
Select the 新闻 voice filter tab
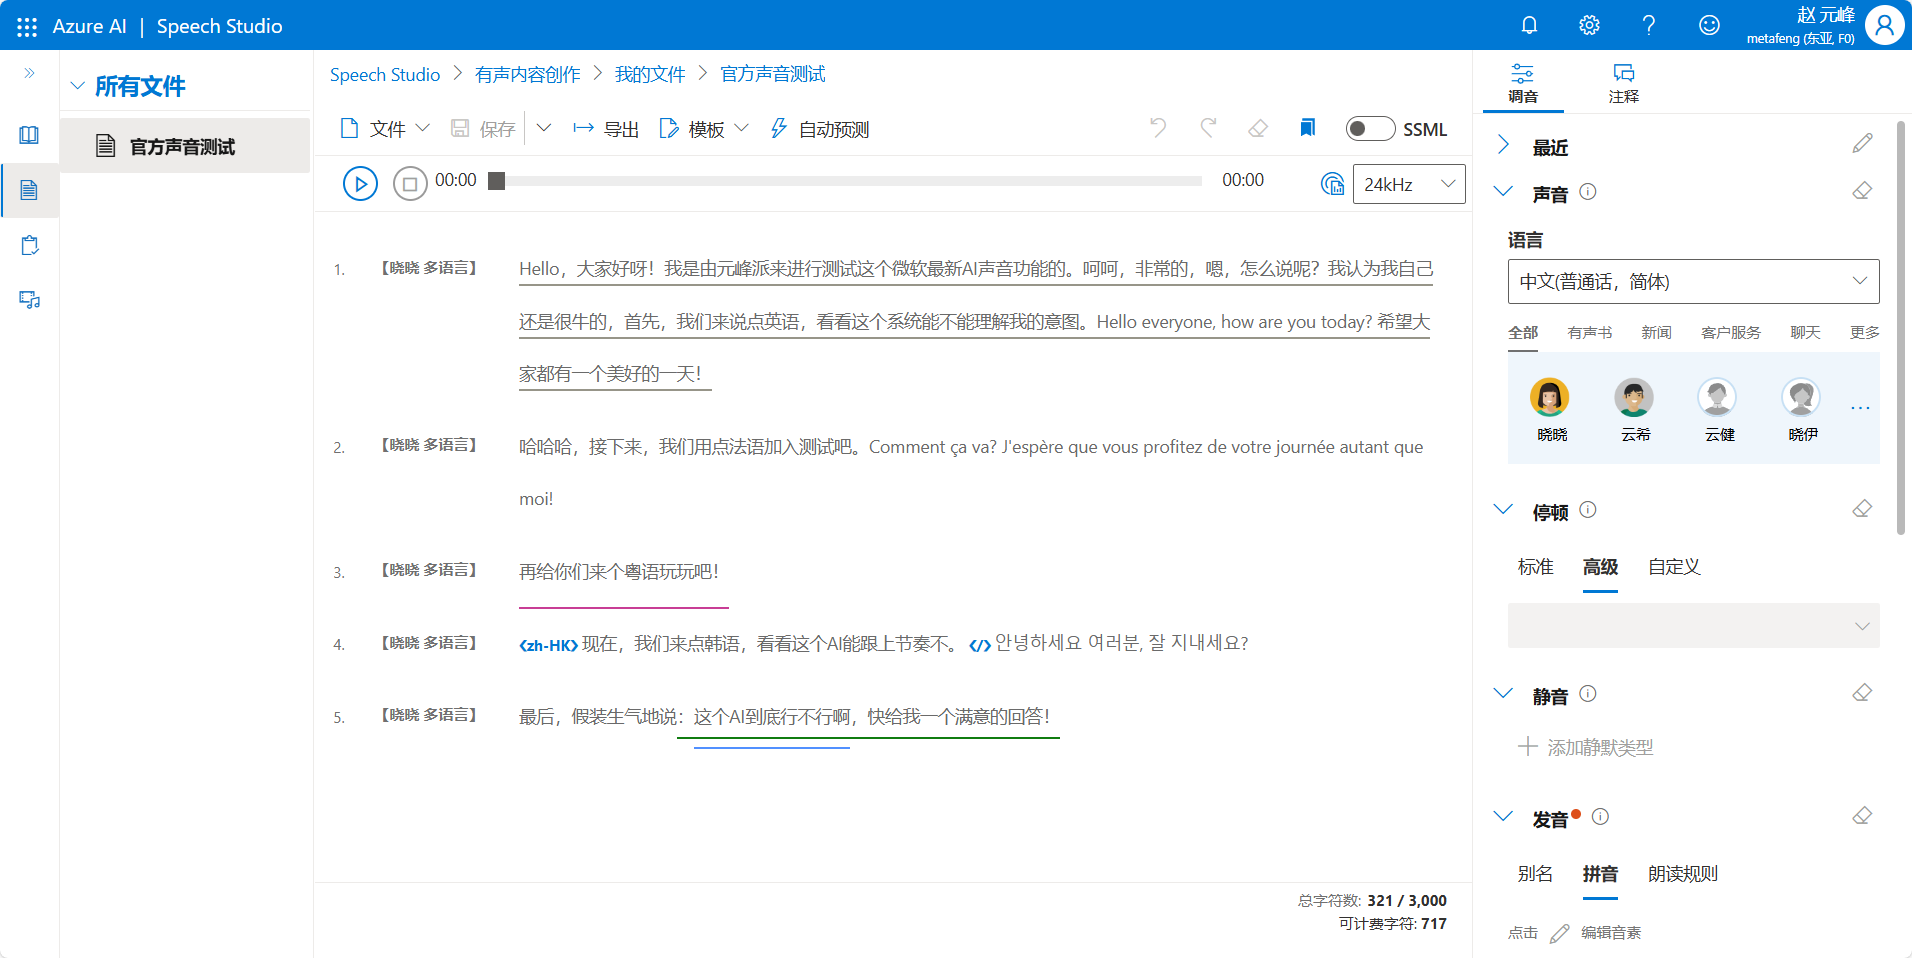click(1656, 333)
